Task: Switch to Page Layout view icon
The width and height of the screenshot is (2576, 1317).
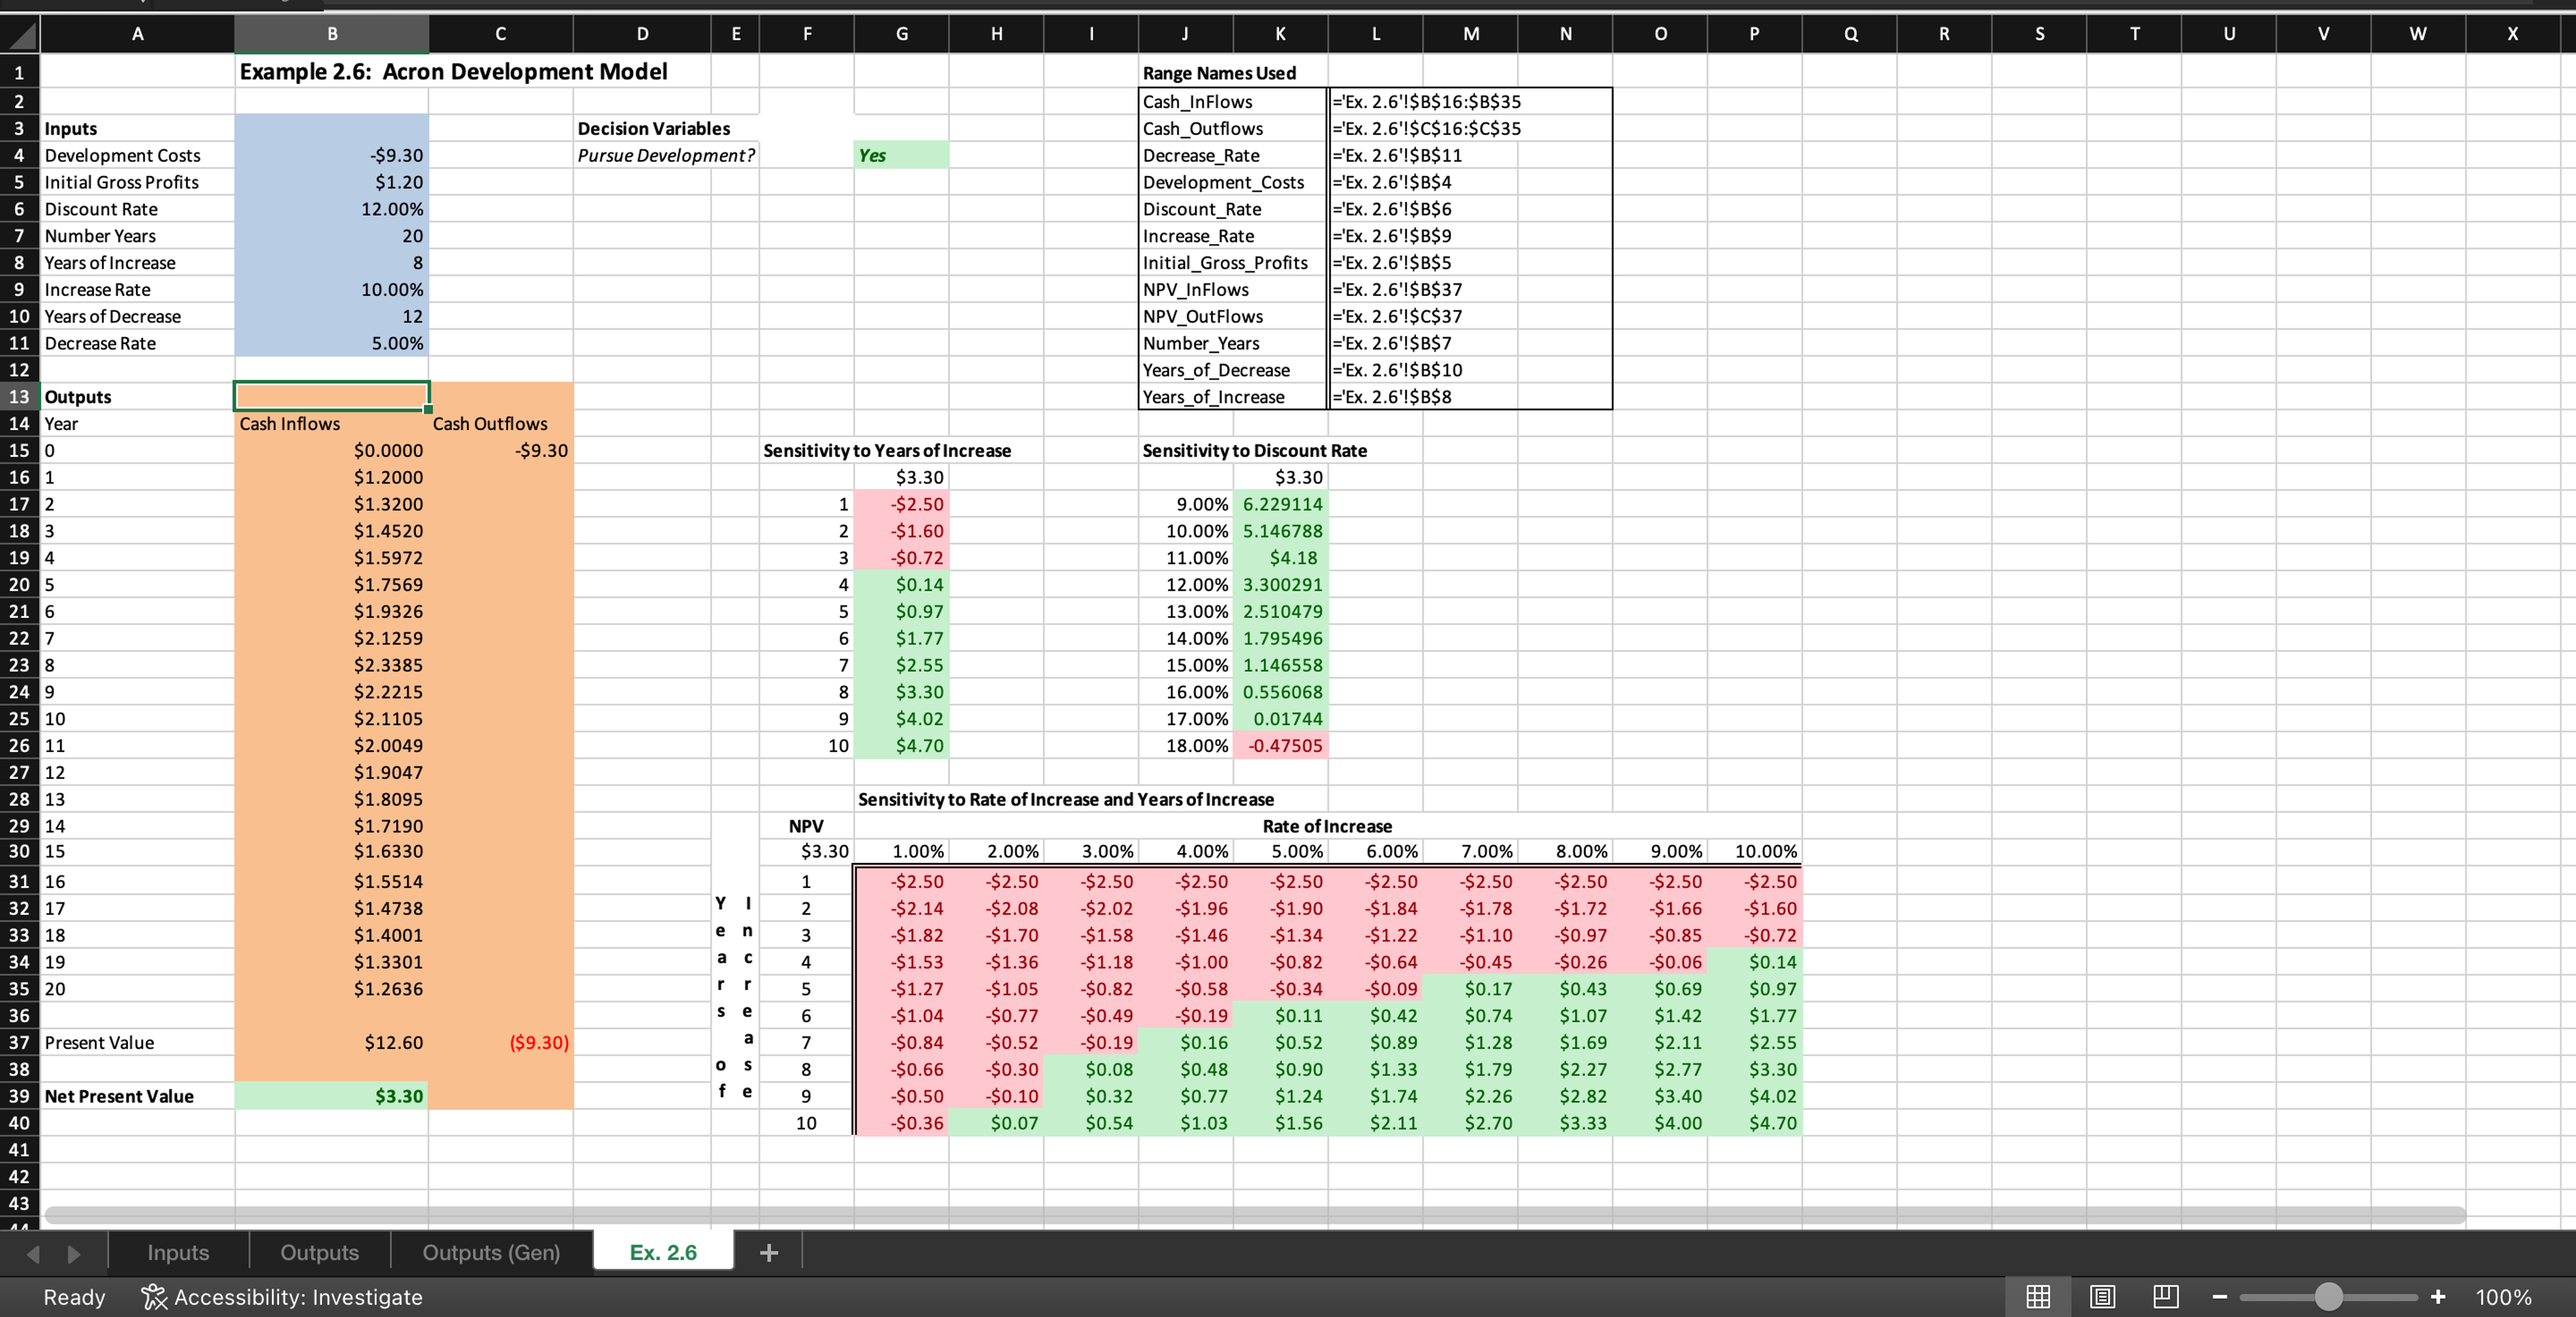Action: tap(2102, 1297)
